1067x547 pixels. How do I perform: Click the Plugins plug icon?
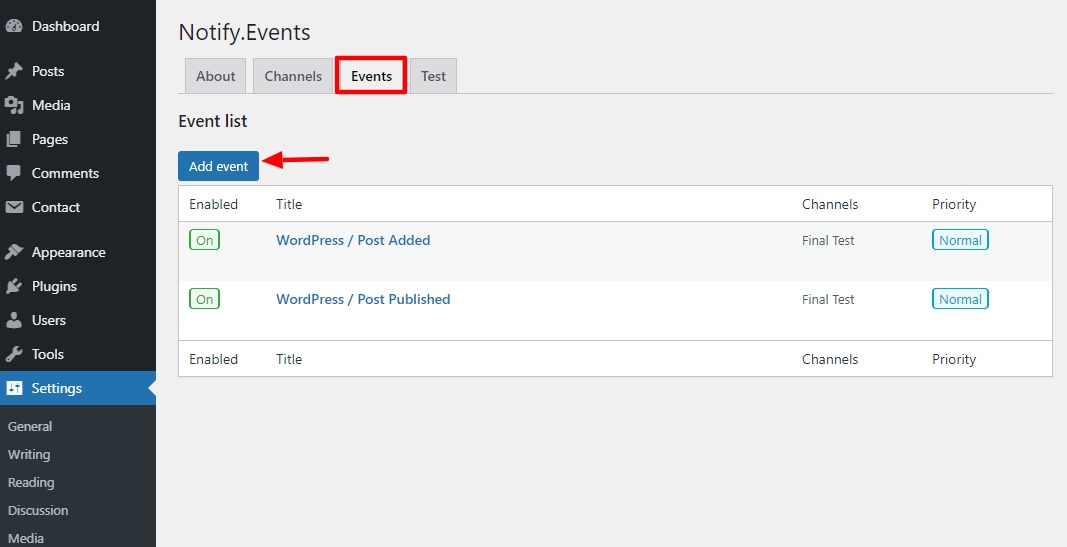tap(14, 286)
